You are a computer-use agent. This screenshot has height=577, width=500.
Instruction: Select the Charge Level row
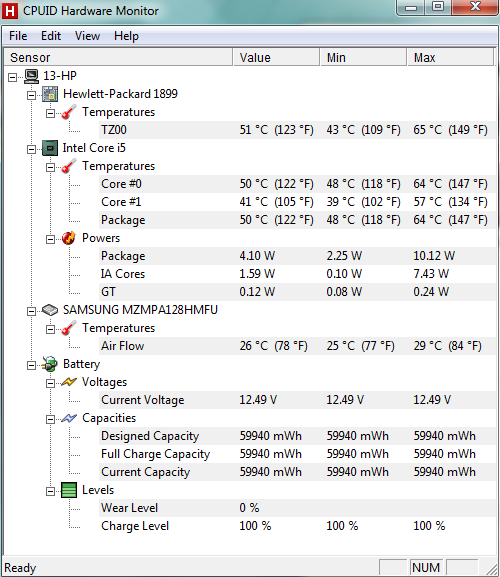click(x=298, y=526)
